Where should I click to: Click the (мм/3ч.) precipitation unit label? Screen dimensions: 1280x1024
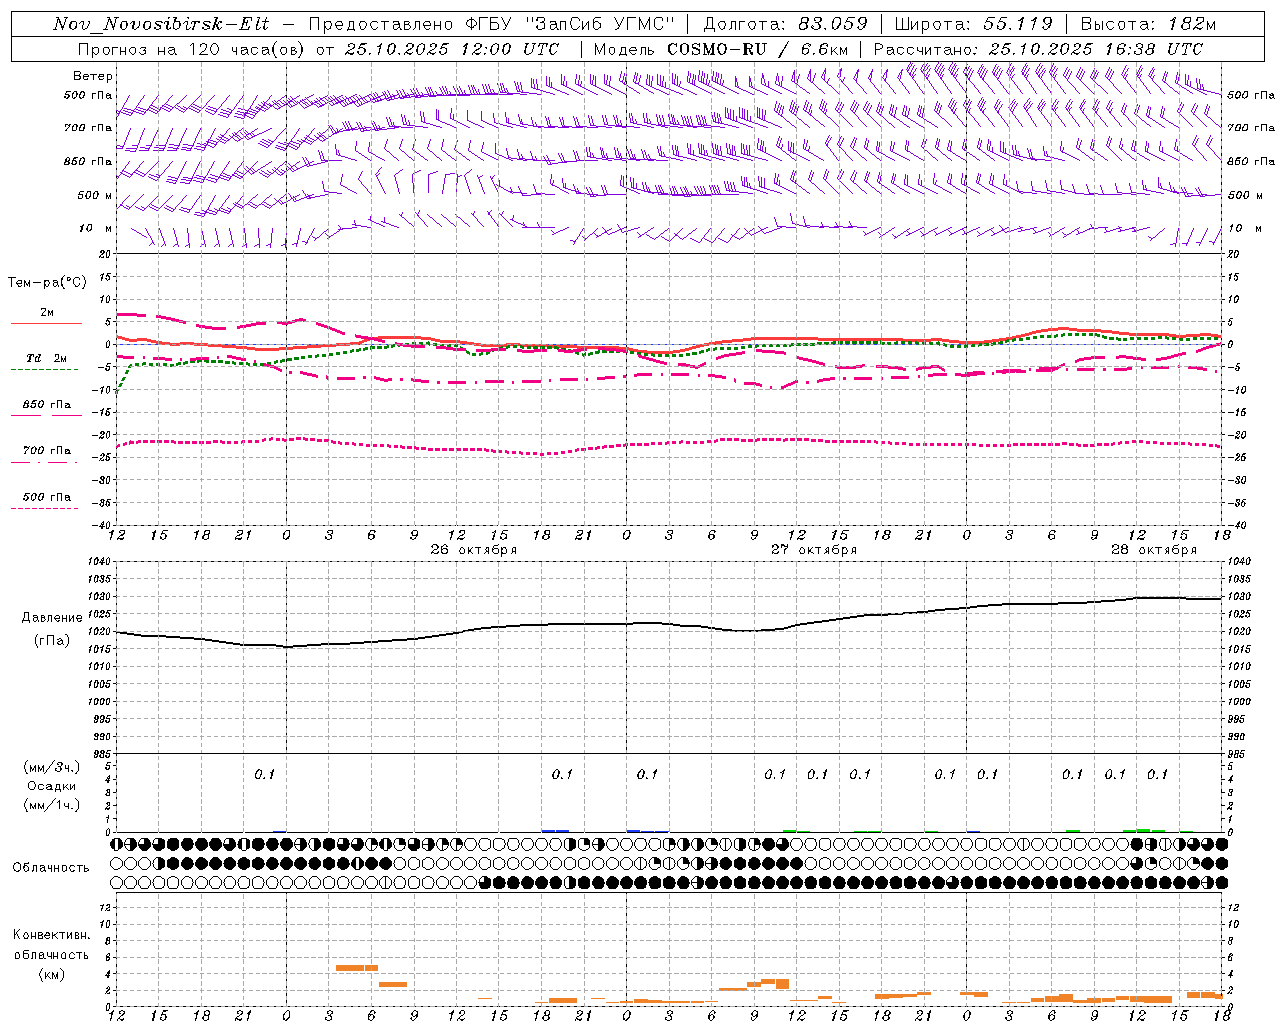(x=52, y=767)
